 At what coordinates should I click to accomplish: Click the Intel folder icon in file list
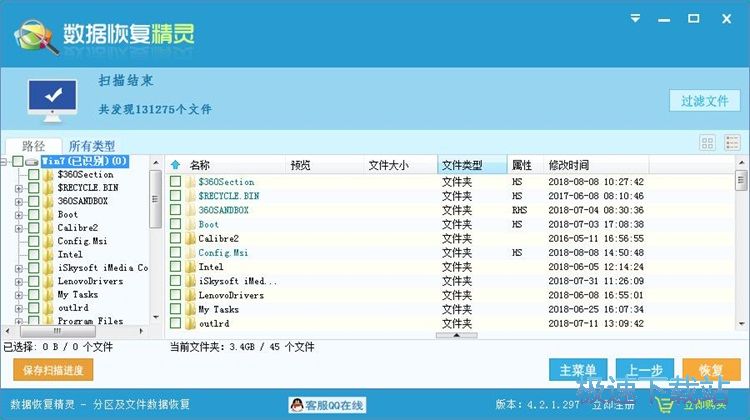click(190, 267)
